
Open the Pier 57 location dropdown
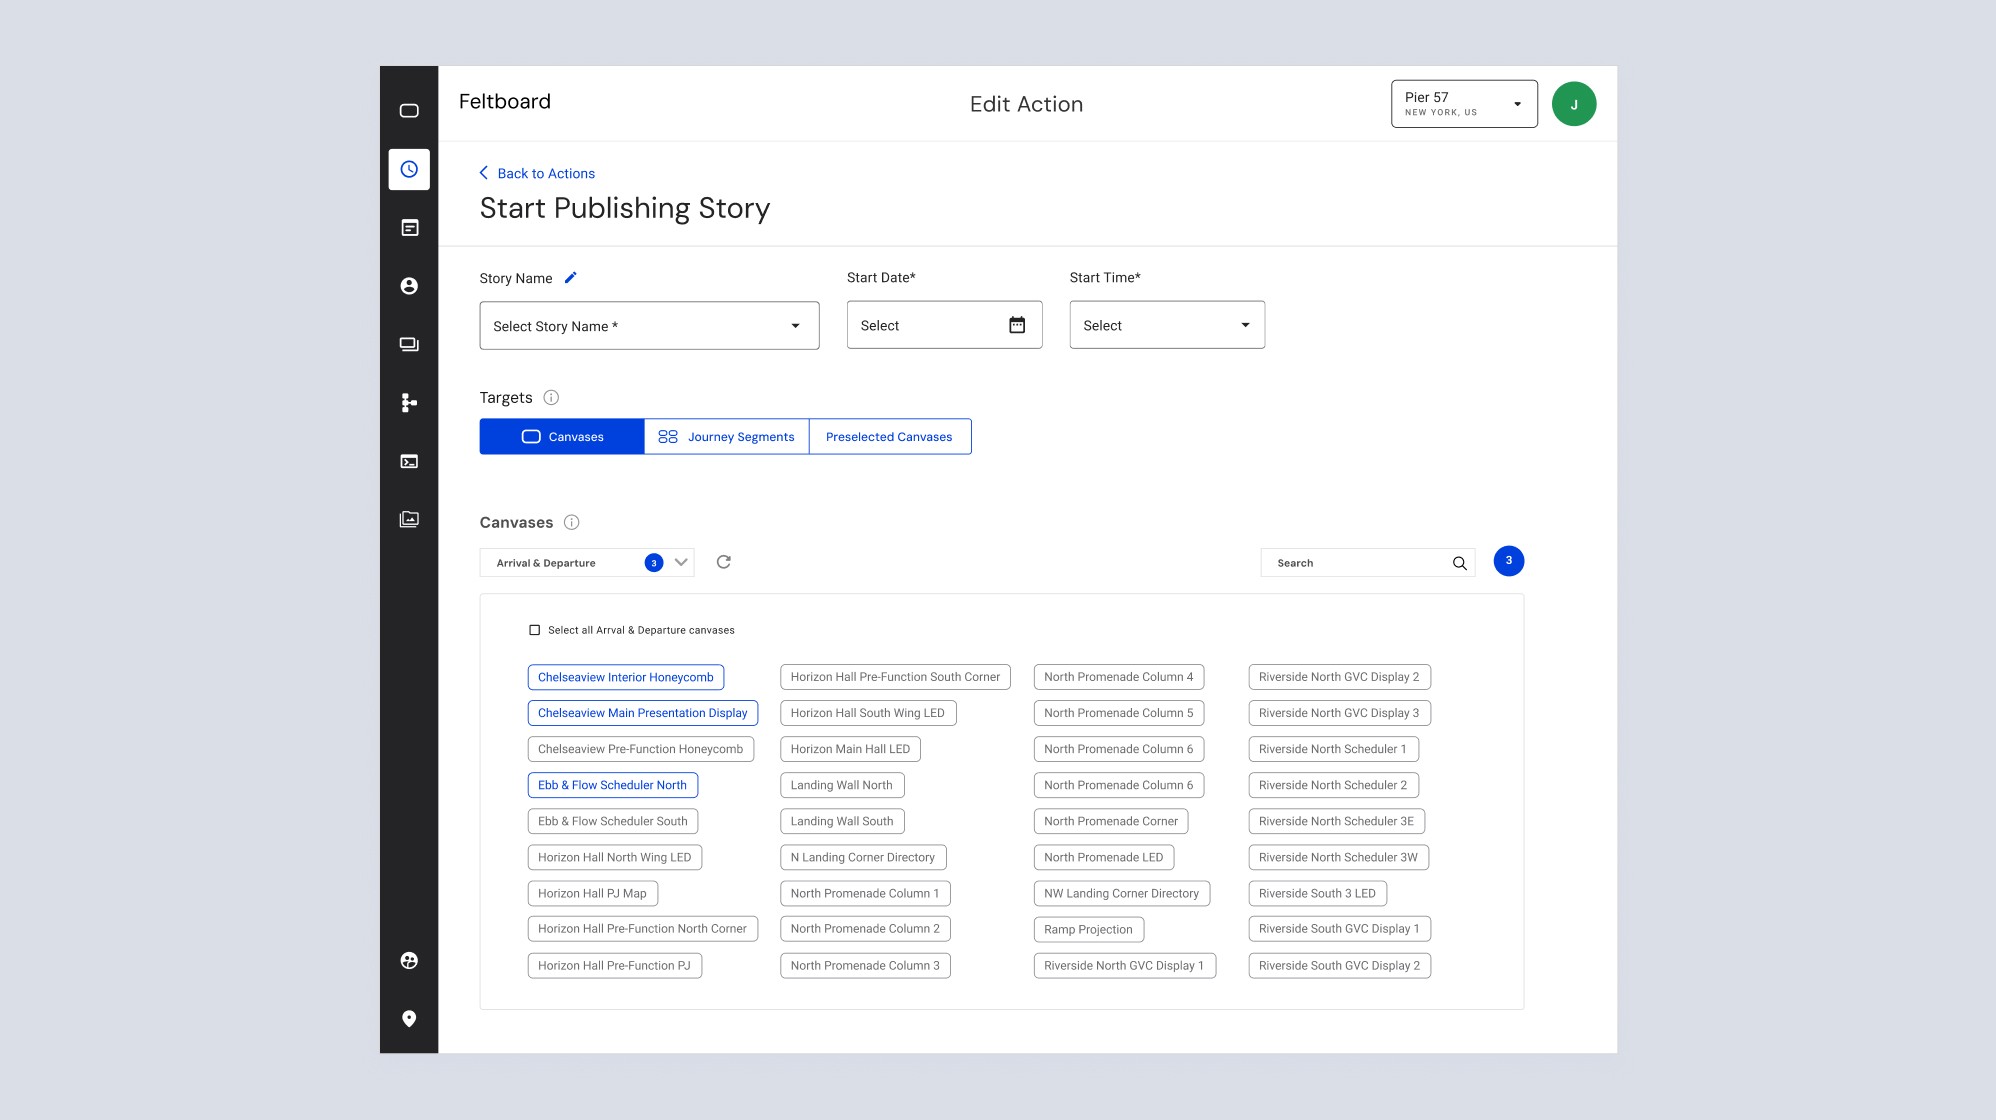click(x=1463, y=104)
